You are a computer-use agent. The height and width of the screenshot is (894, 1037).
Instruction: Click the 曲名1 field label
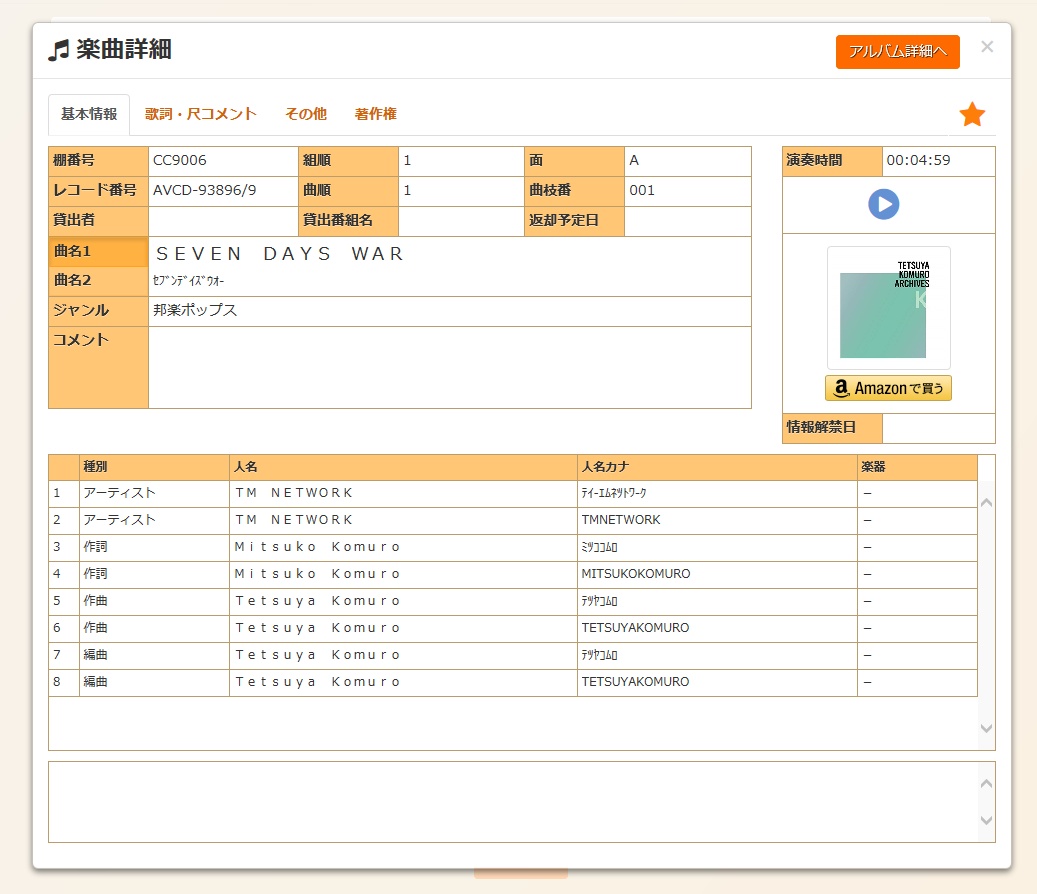[72, 252]
